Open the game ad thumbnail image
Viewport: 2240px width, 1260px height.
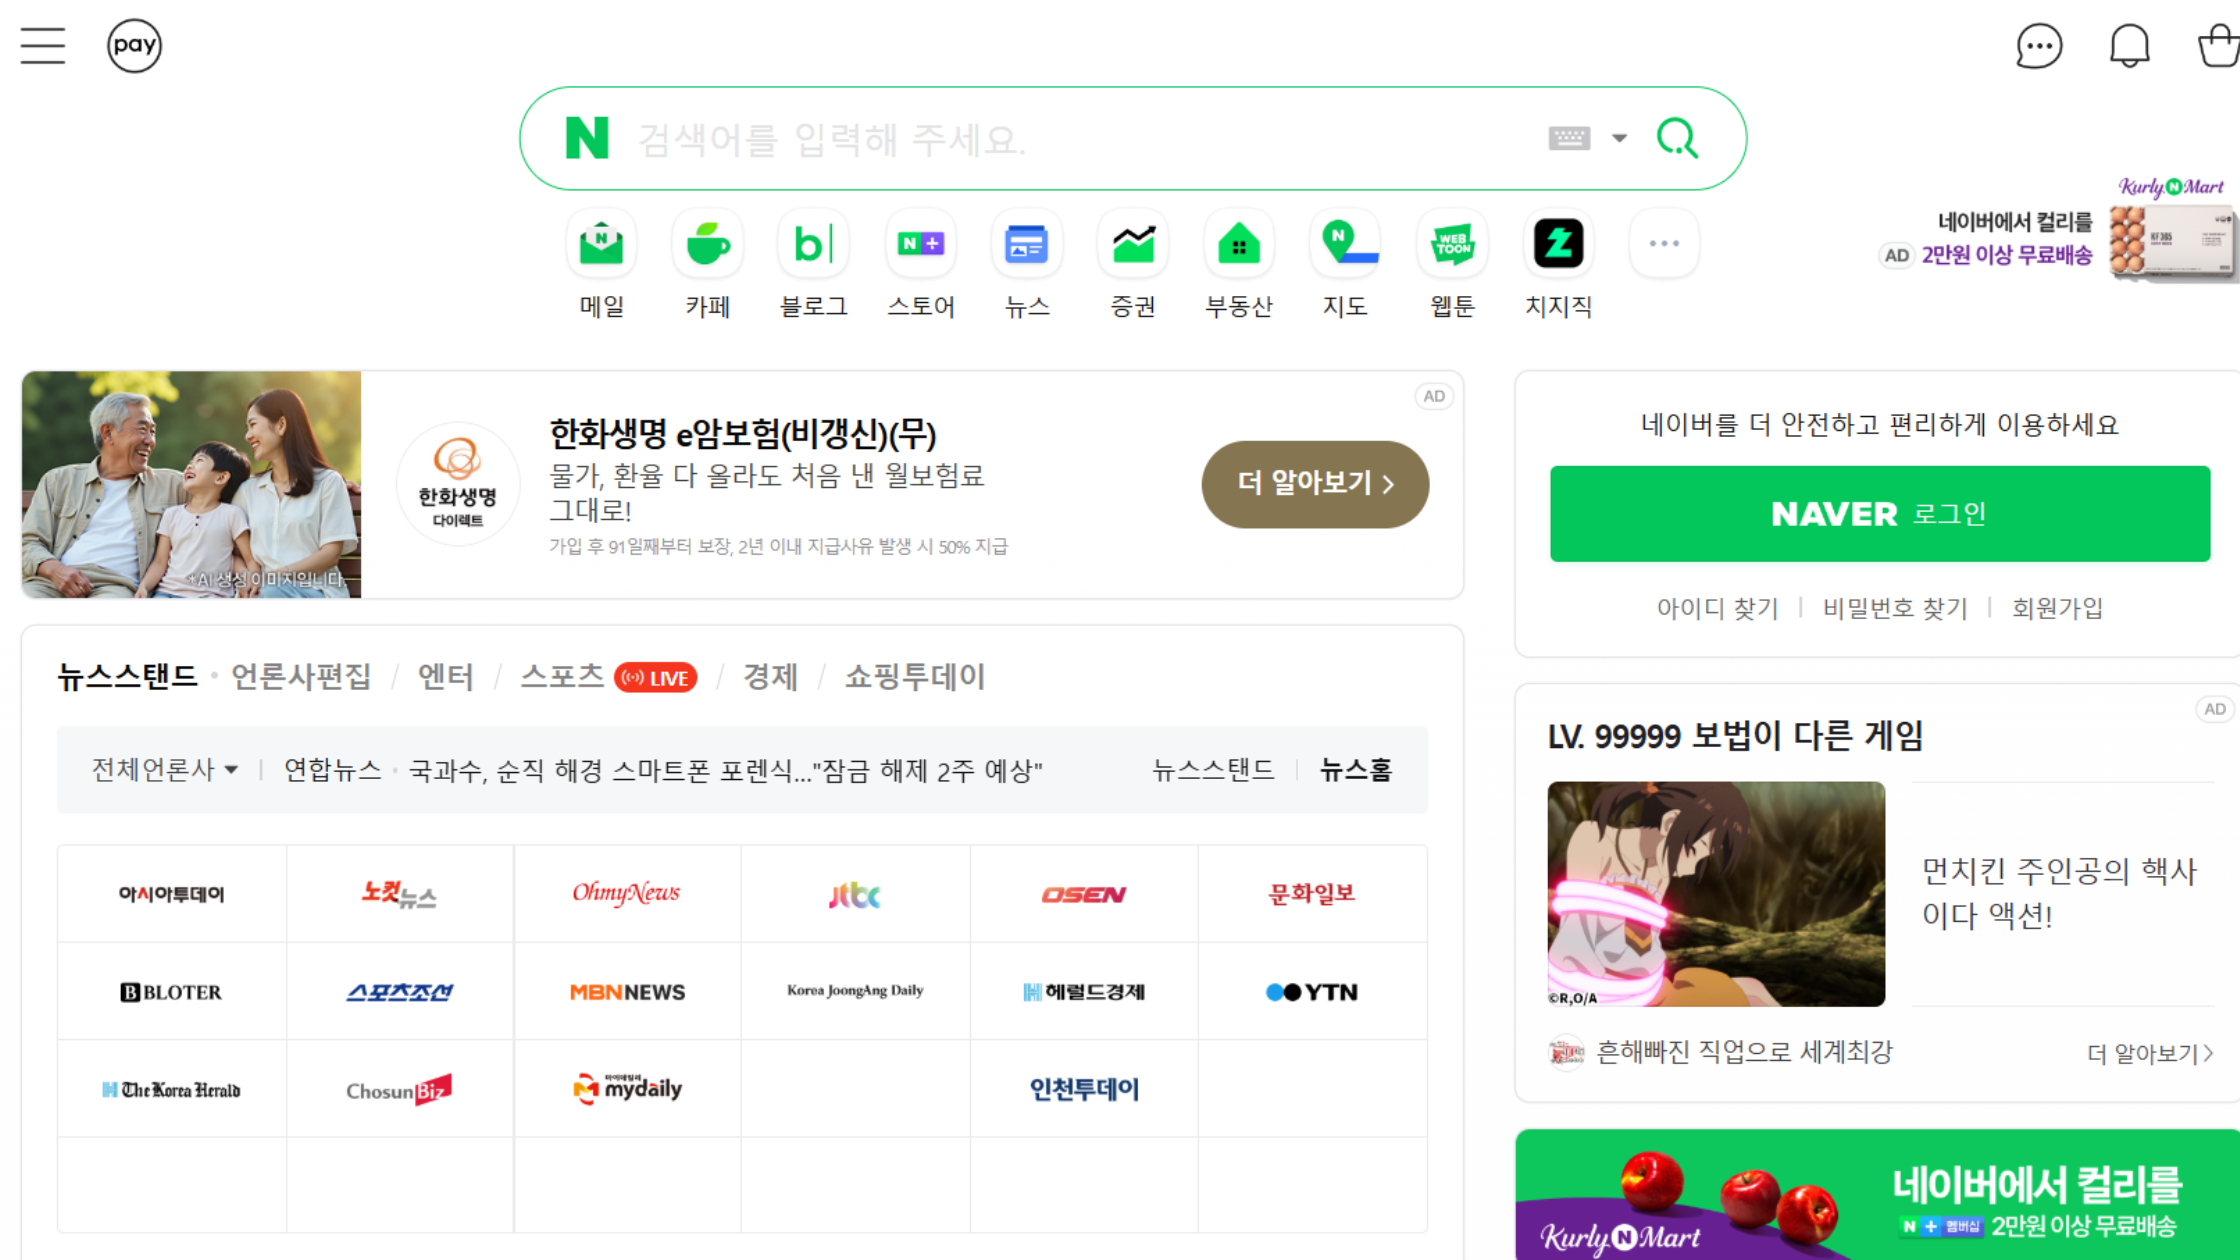(x=1716, y=894)
